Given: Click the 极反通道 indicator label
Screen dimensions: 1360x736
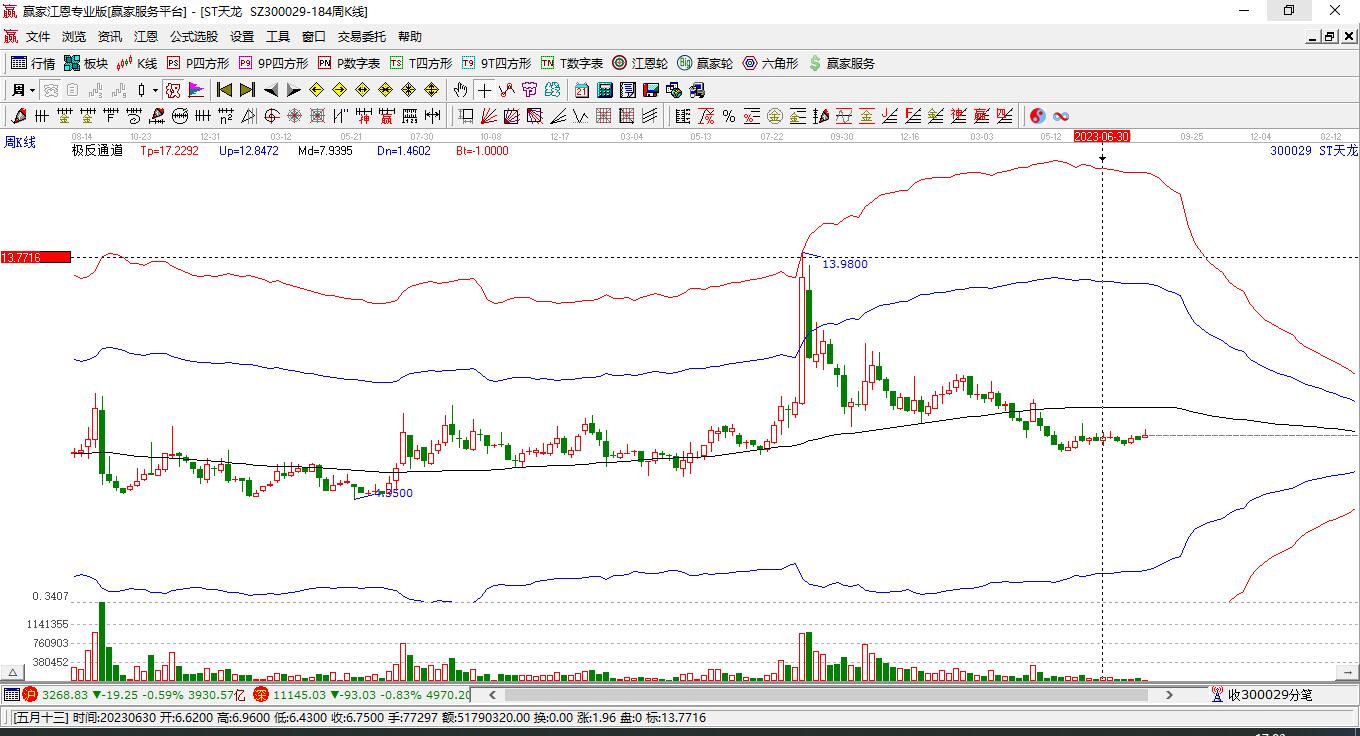Looking at the screenshot, I should click(x=97, y=151).
